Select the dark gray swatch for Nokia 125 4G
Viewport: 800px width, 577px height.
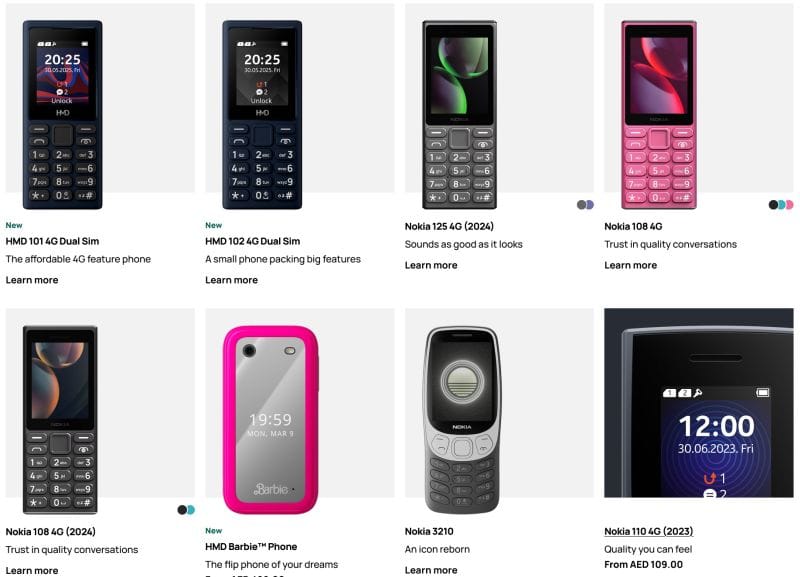coord(581,205)
